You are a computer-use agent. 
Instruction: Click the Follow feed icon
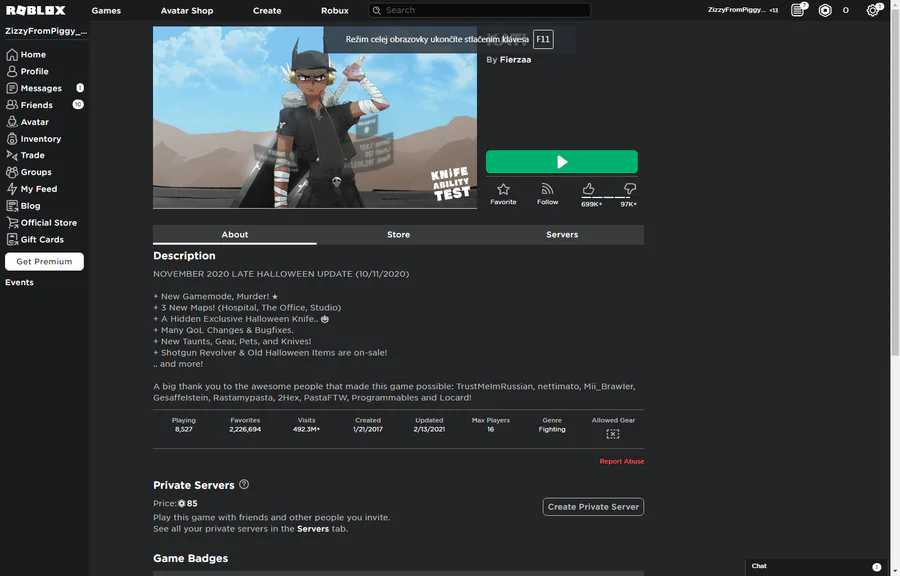[547, 189]
